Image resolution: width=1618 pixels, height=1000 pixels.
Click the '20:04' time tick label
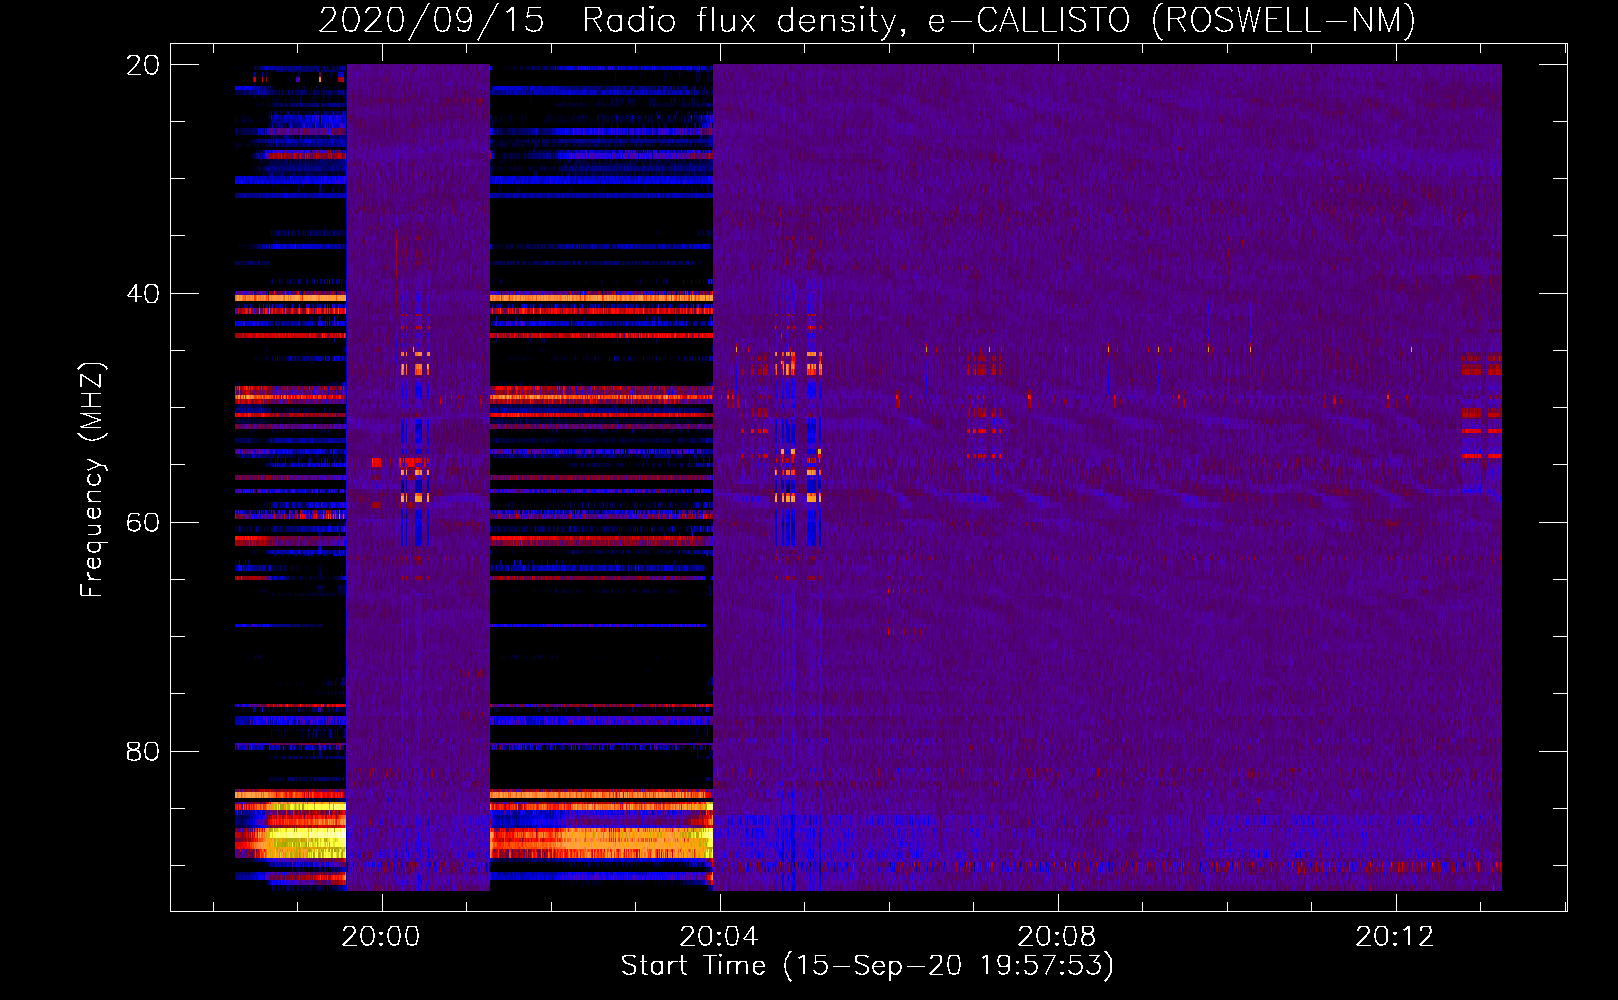[719, 937]
